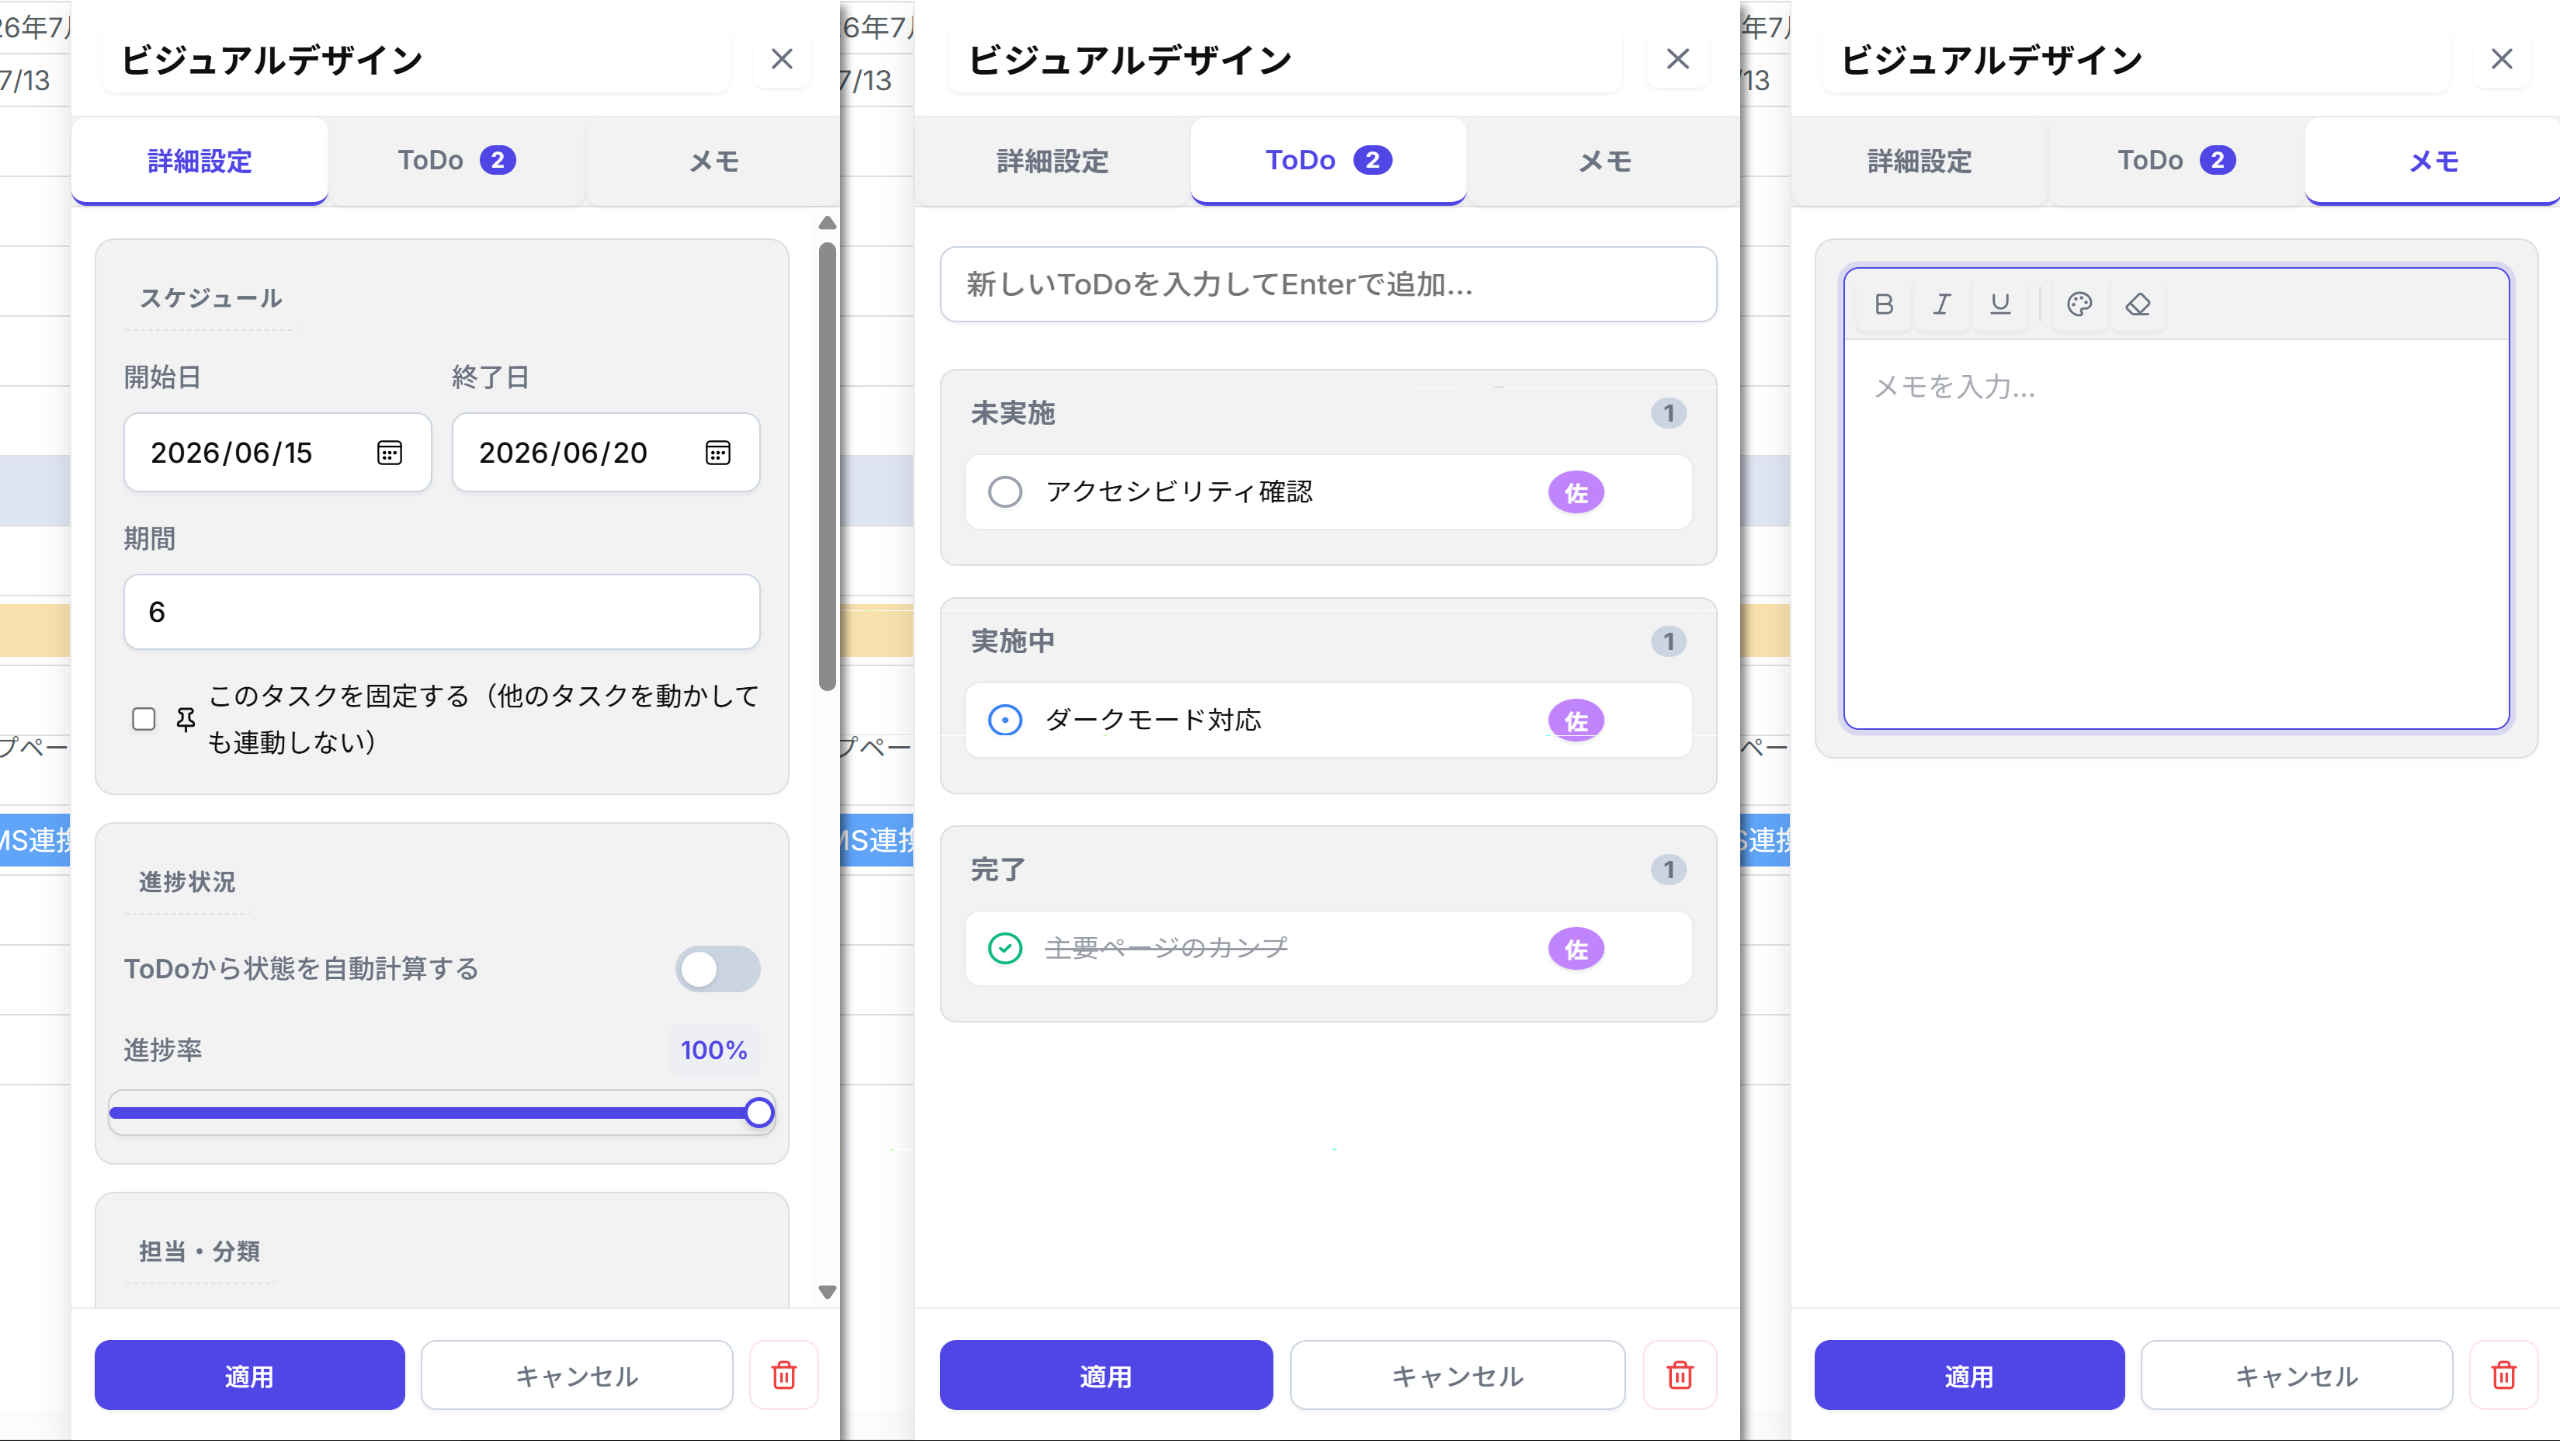The height and width of the screenshot is (1441, 2560).
Task: Click the 開始日 date field 2026/06/15
Action: (x=278, y=453)
